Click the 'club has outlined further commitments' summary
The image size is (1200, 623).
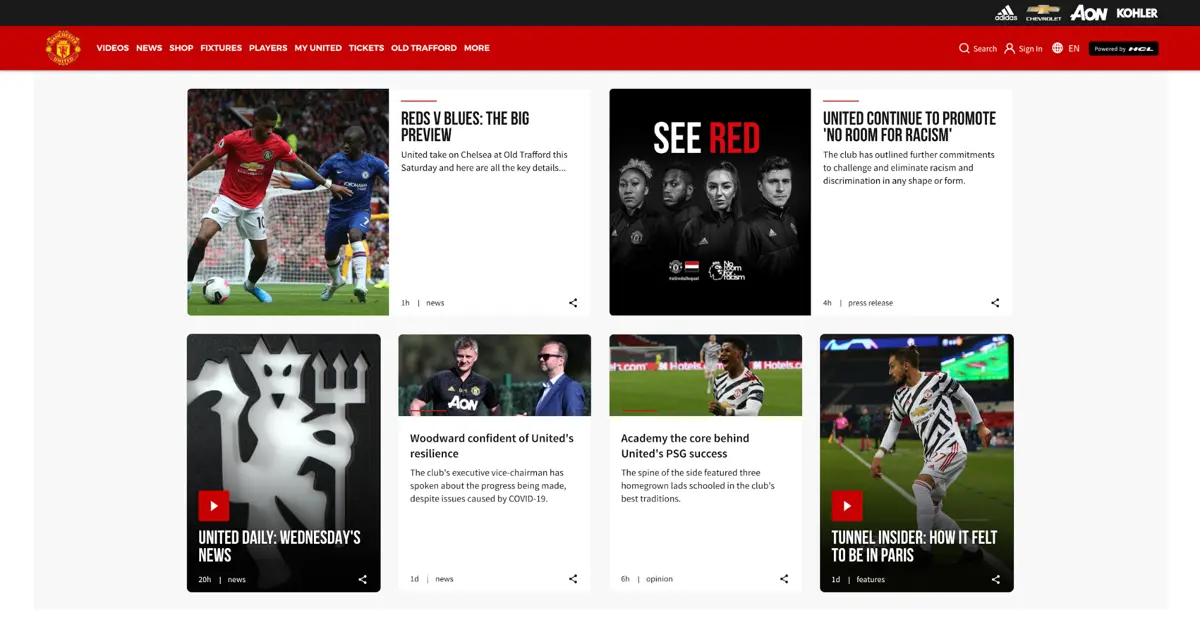tap(908, 168)
